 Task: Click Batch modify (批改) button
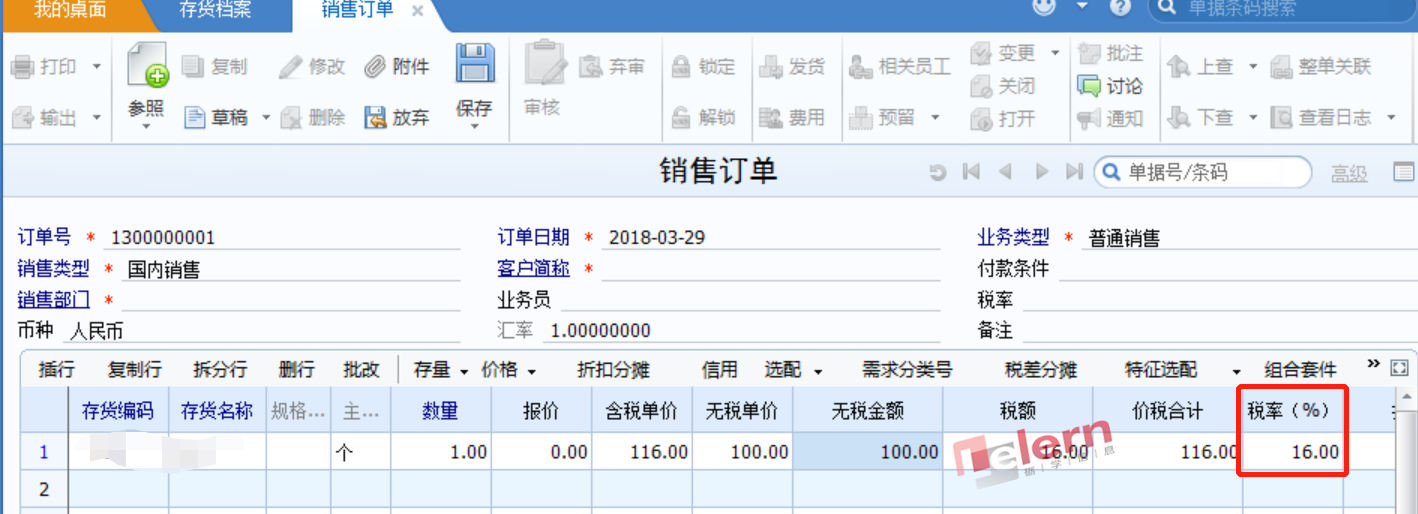click(x=361, y=369)
